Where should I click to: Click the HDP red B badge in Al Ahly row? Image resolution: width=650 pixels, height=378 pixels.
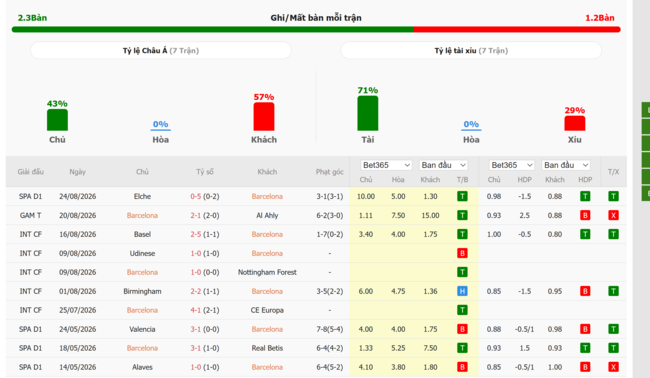pyautogui.click(x=585, y=216)
